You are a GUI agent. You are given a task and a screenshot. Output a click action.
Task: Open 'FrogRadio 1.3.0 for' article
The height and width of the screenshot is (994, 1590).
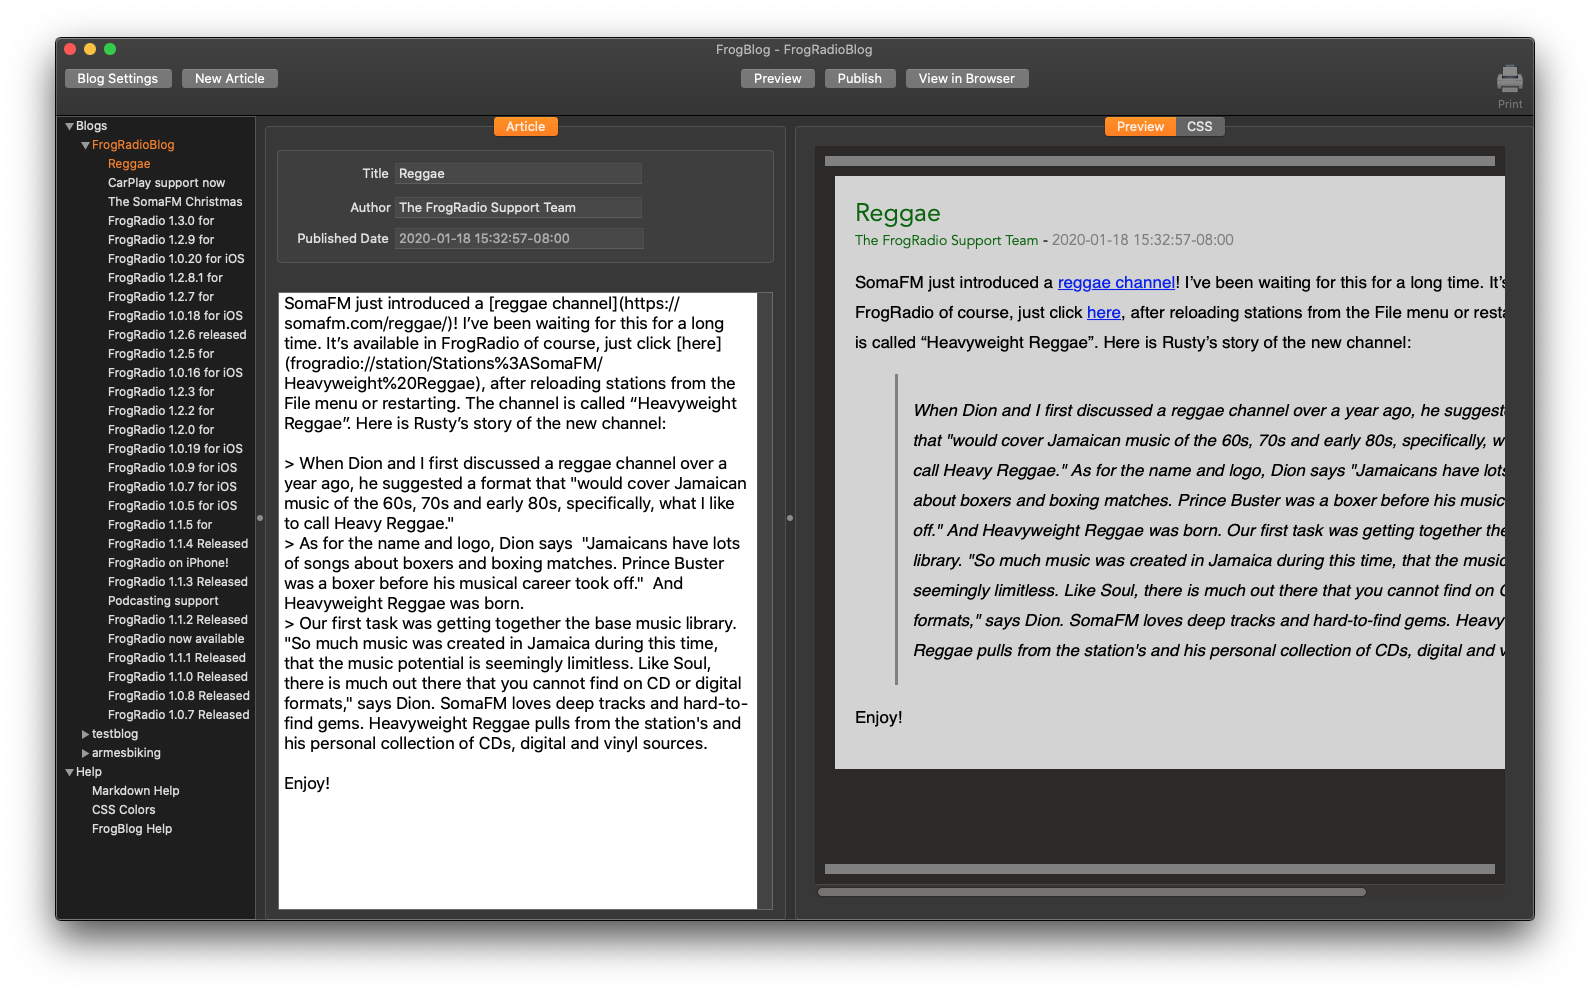pyautogui.click(x=161, y=221)
